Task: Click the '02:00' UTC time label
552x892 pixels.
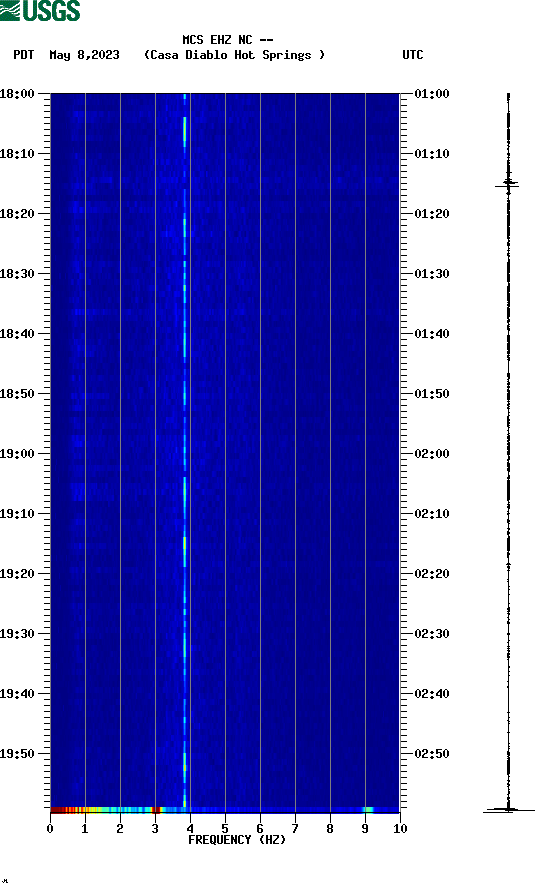Action: tap(432, 453)
